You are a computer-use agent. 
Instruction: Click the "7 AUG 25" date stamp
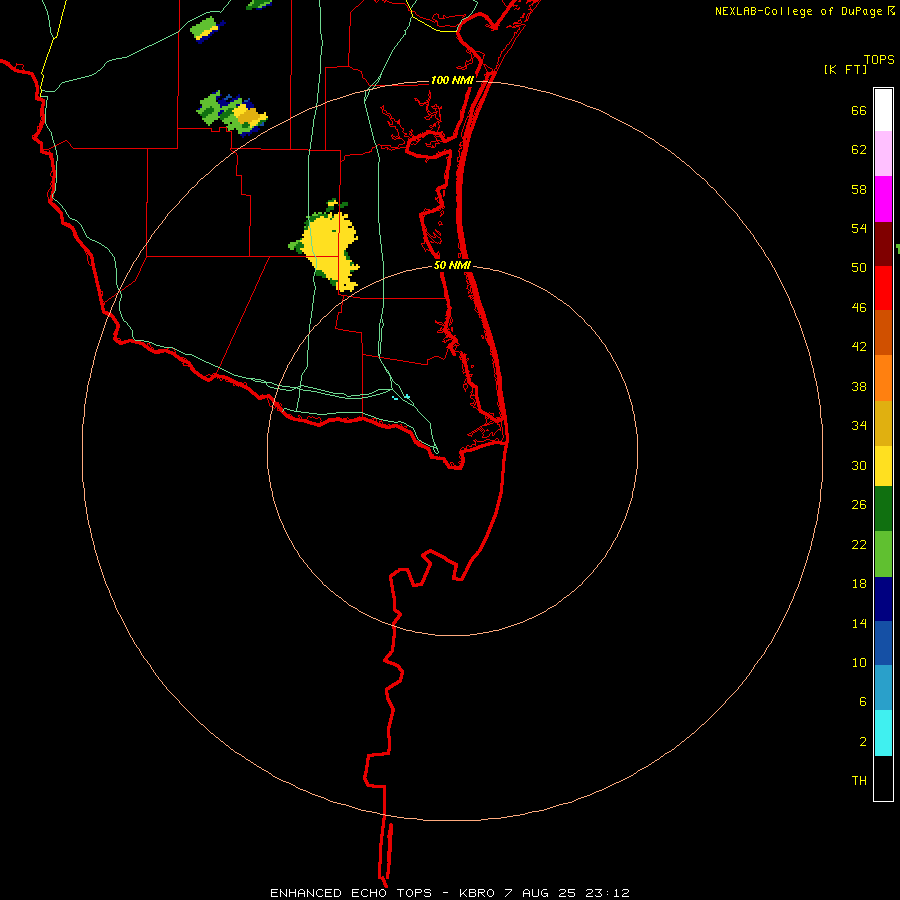541,893
